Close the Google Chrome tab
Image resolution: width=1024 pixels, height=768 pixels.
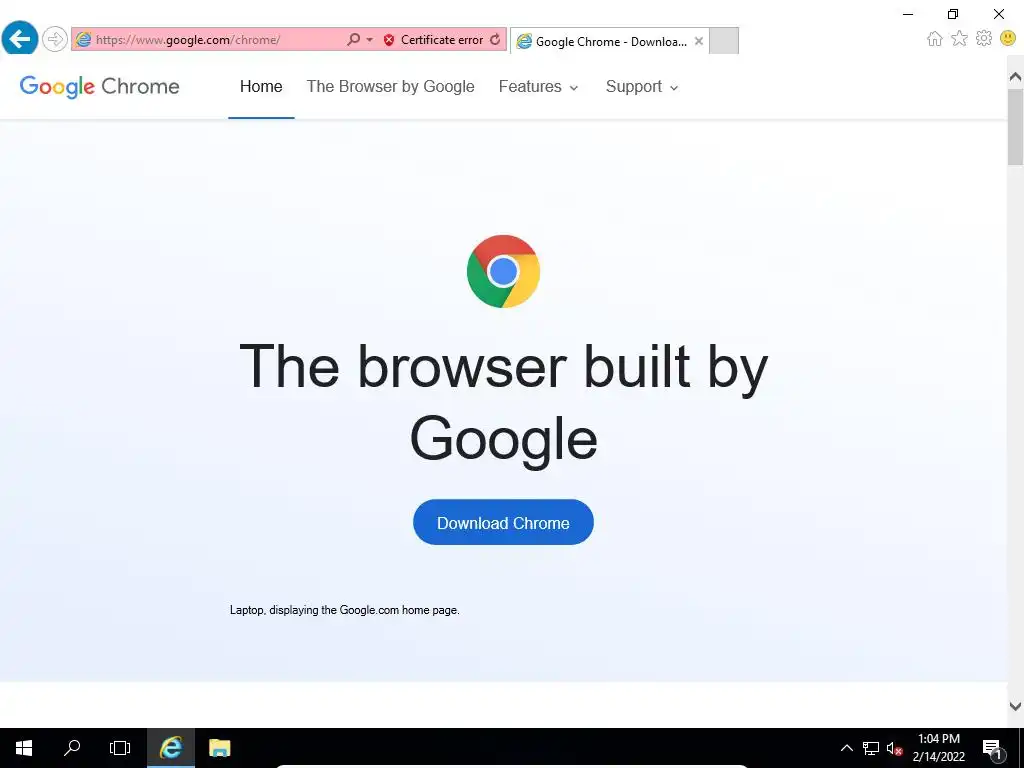tap(699, 41)
